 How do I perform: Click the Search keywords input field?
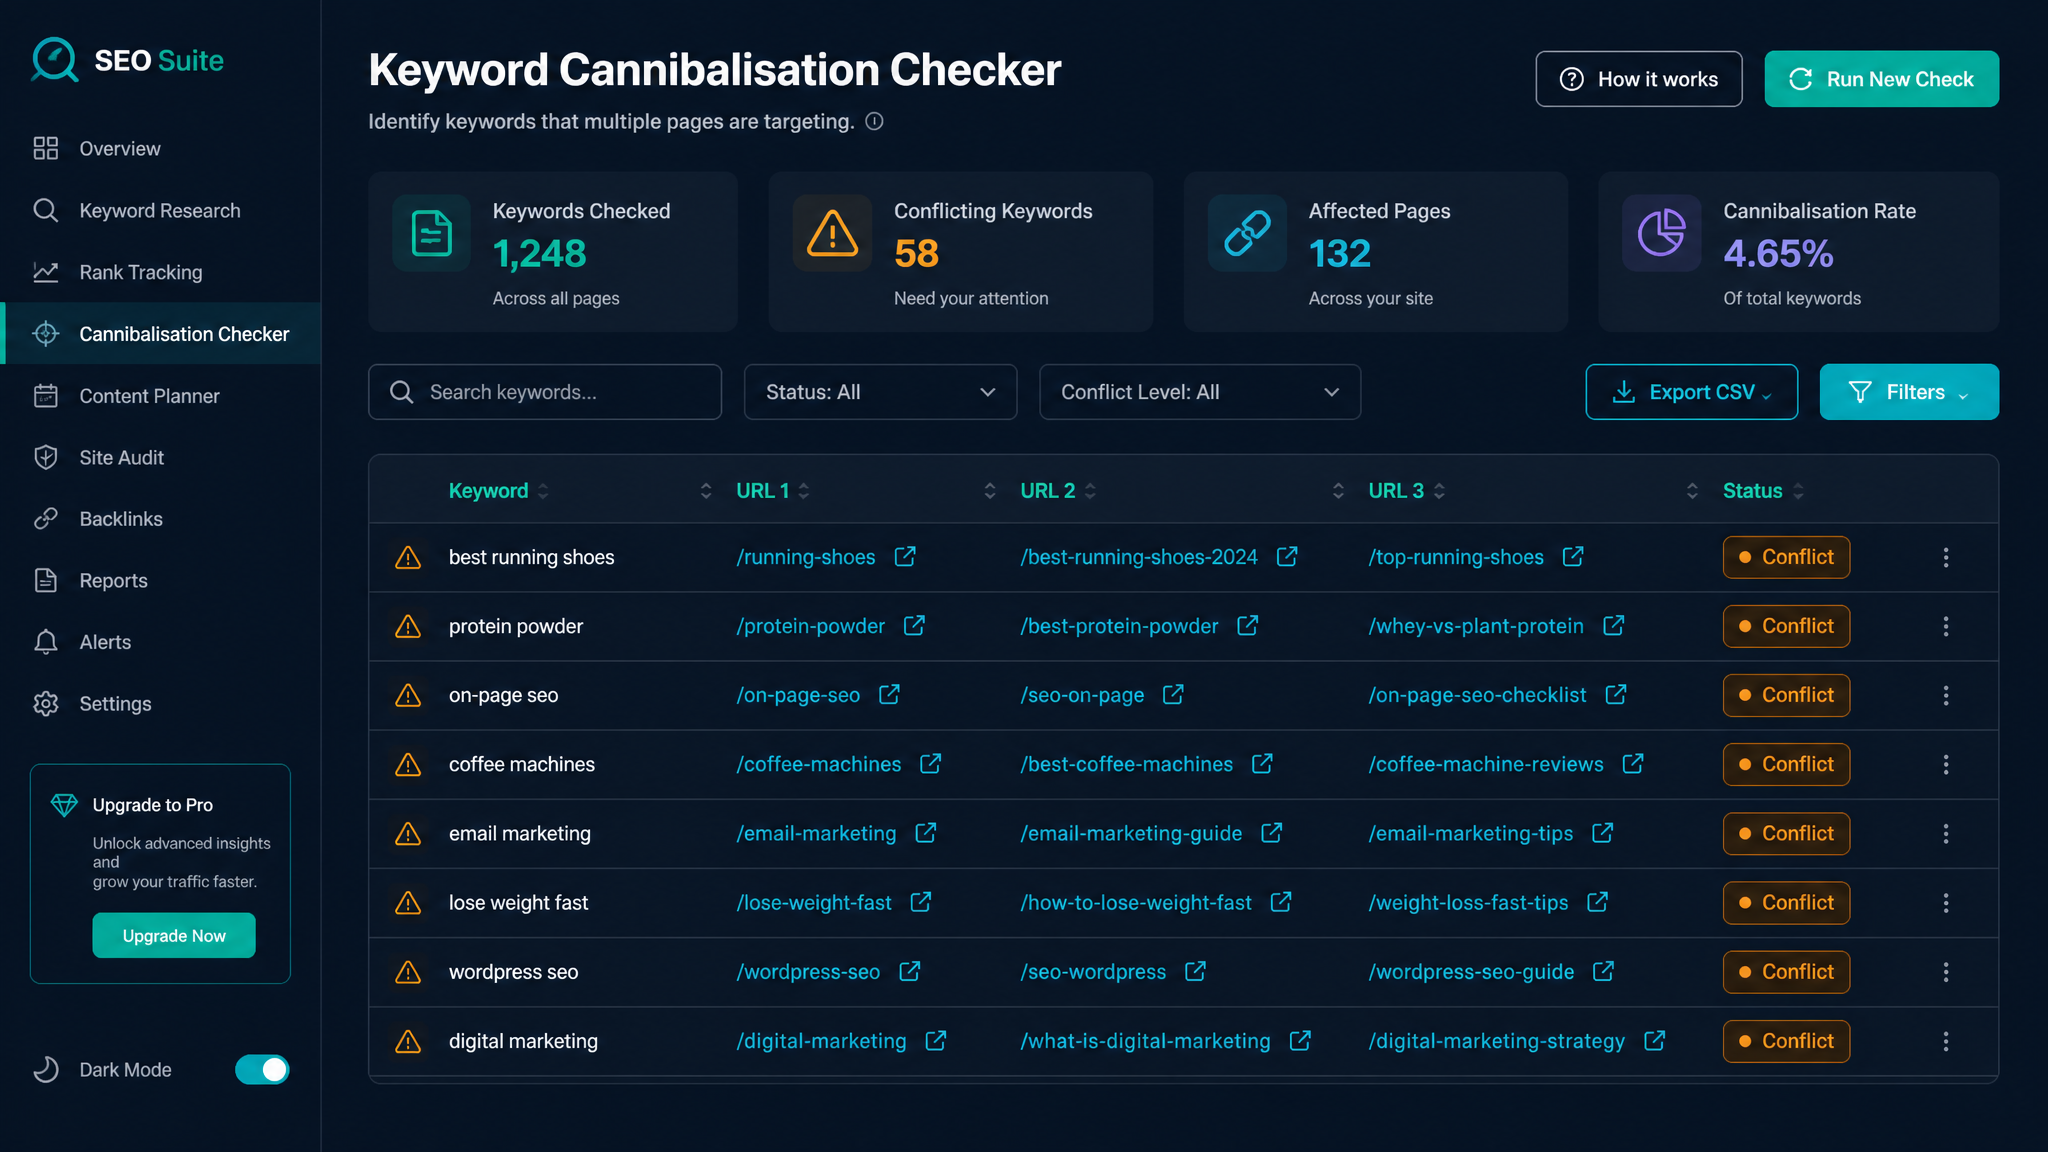(x=545, y=392)
